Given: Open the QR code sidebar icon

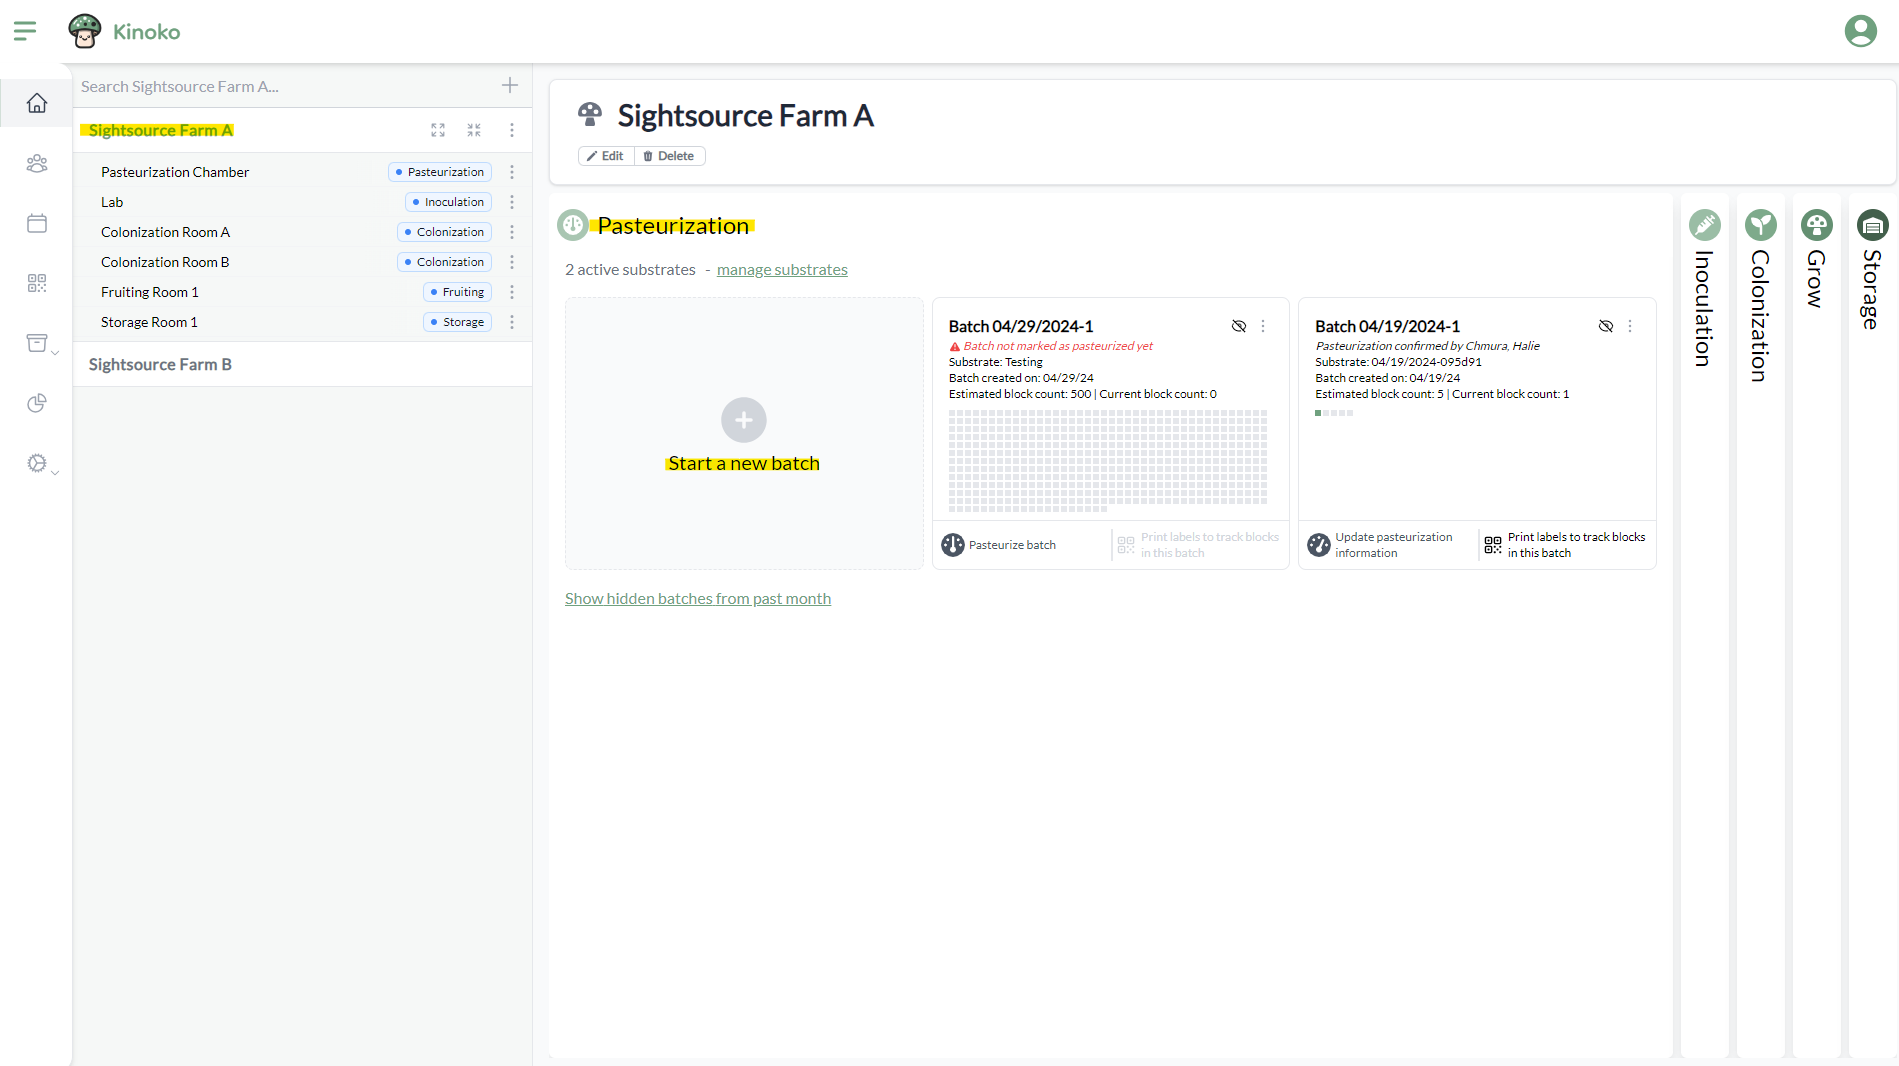Looking at the screenshot, I should 37,283.
